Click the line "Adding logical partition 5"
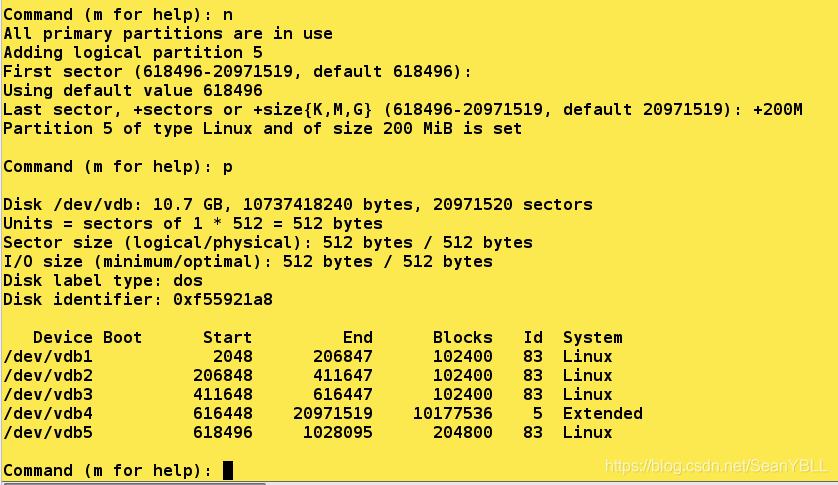The height and width of the screenshot is (485, 838). tap(133, 52)
